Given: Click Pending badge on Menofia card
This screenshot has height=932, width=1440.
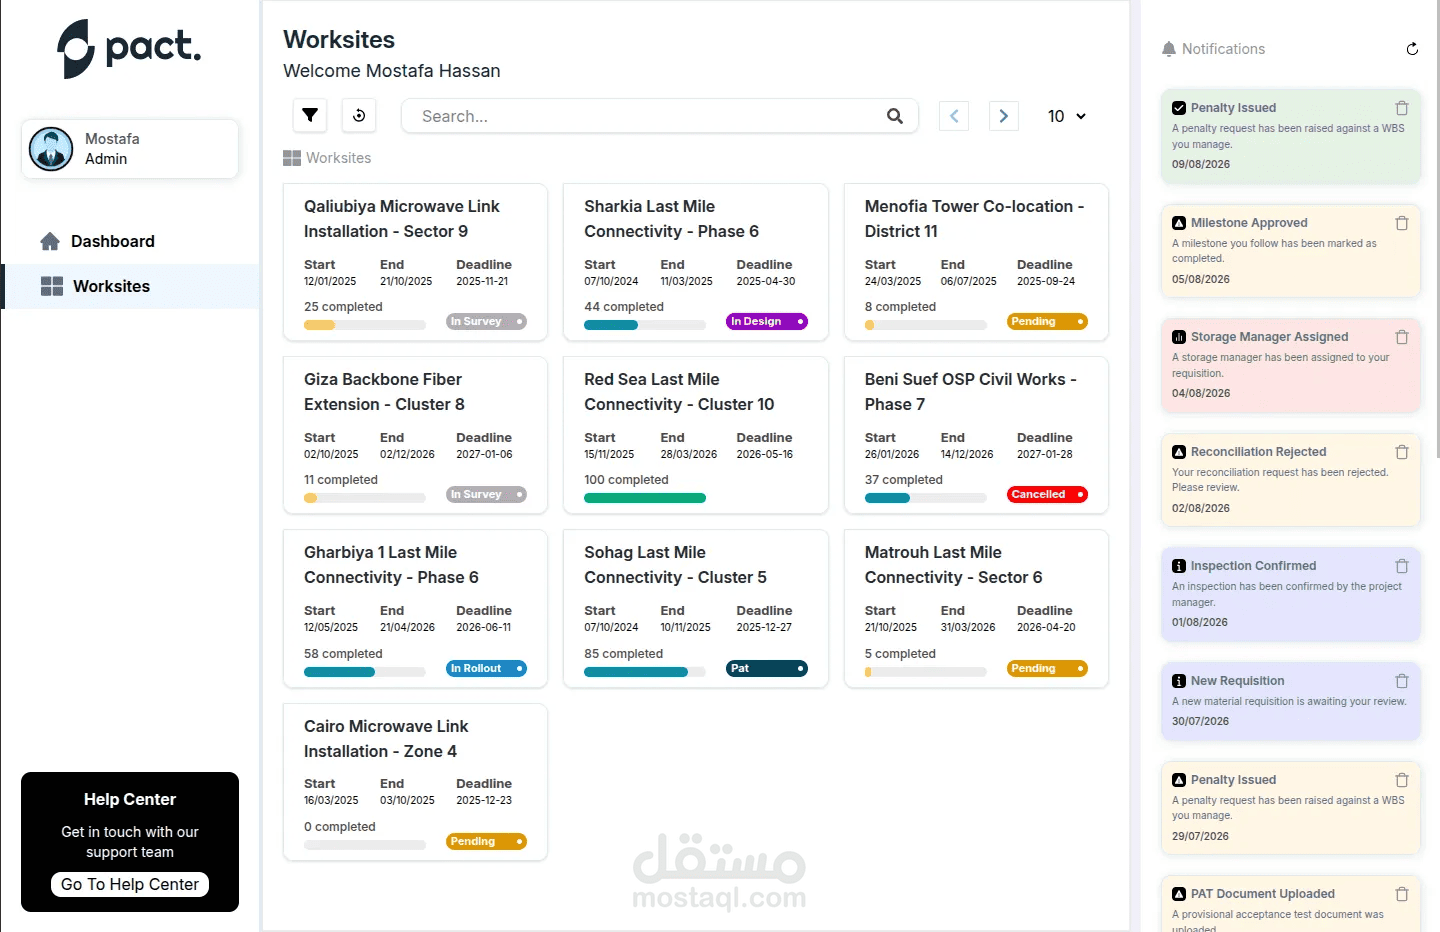Looking at the screenshot, I should click(1047, 322).
